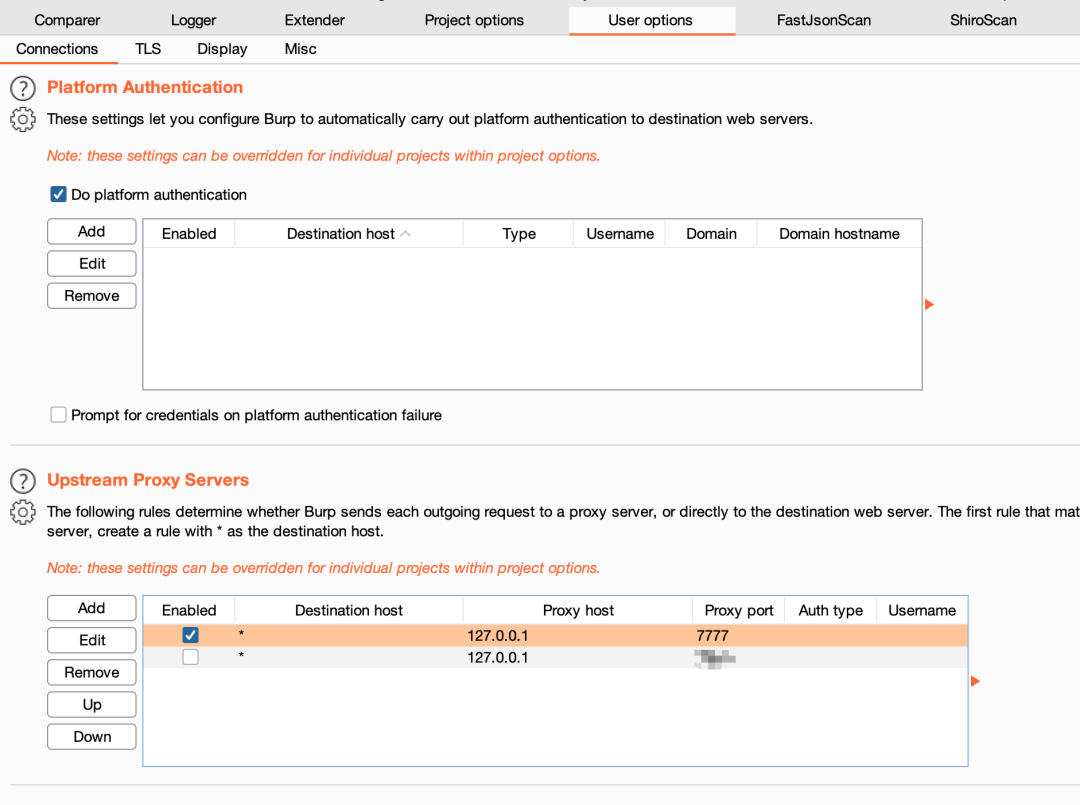Enable the second upstream proxy rule
The image size is (1080, 805).
coord(190,657)
